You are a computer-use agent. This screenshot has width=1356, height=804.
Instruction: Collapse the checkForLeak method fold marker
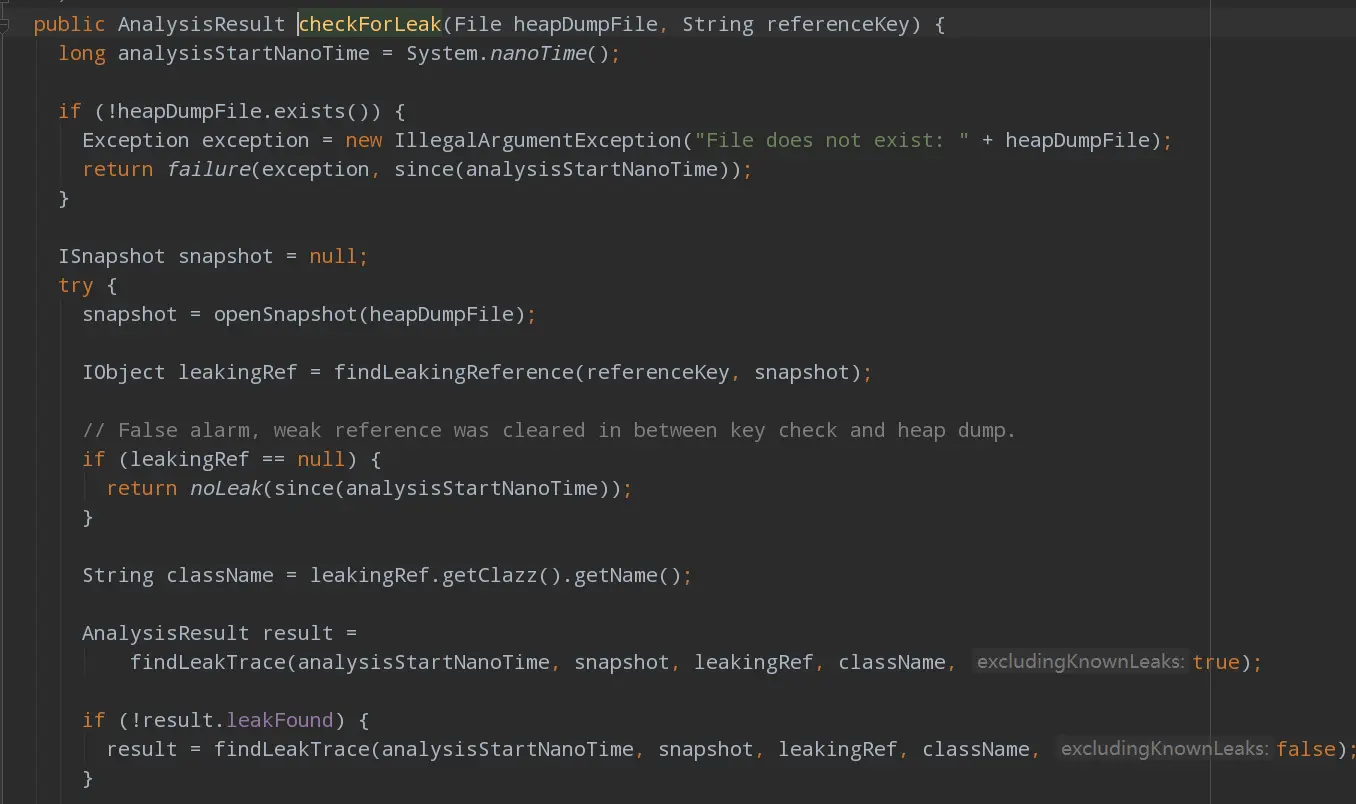click(4, 25)
